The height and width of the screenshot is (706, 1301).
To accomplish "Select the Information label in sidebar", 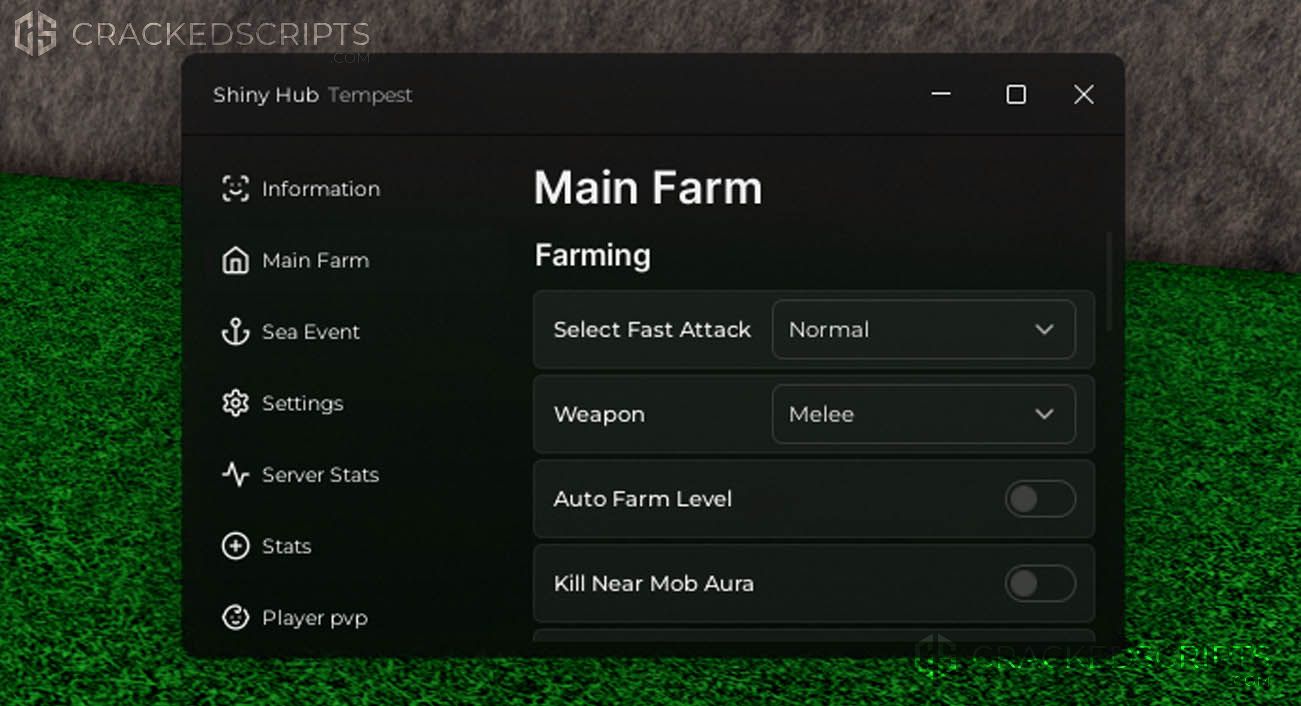I will [321, 189].
